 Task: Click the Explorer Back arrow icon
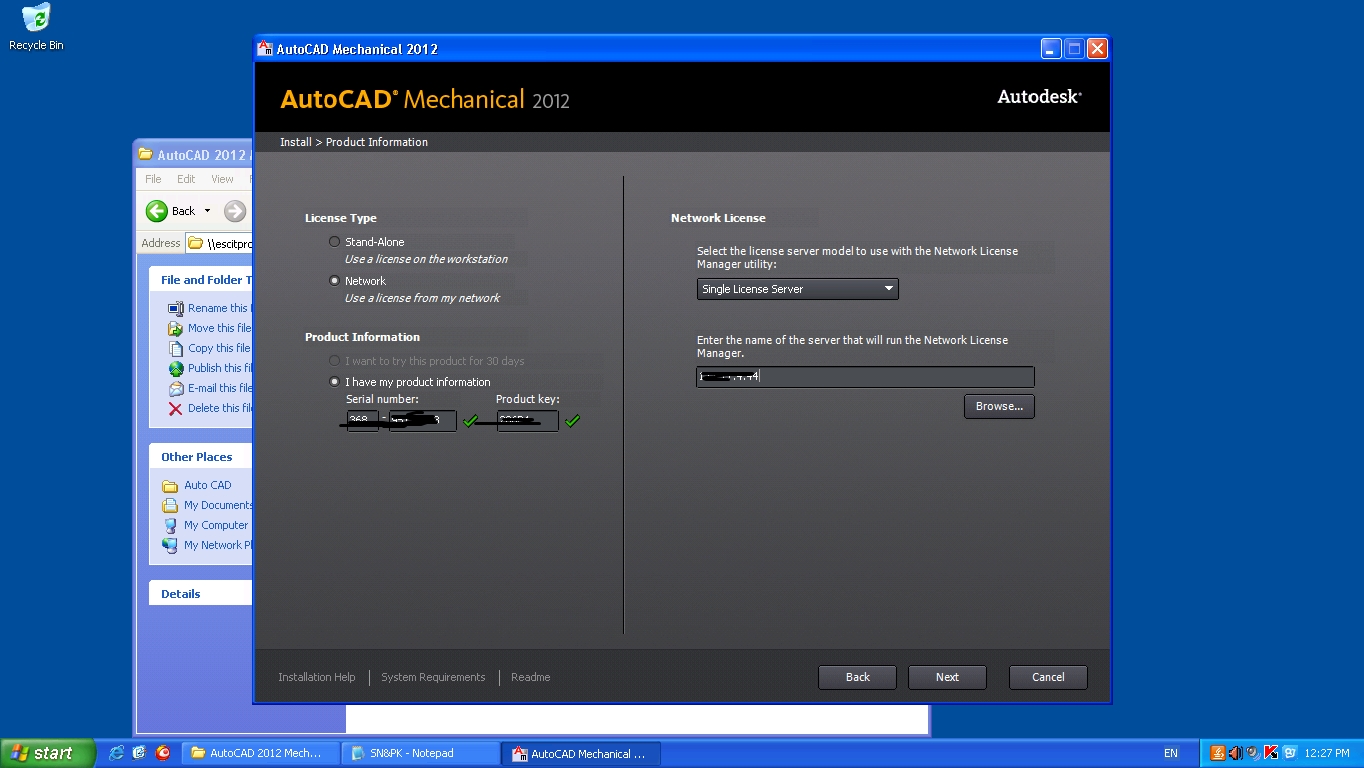[x=157, y=211]
